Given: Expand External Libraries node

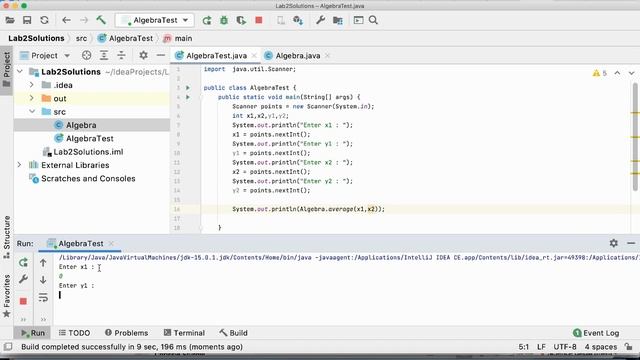Looking at the screenshot, I should click(x=19, y=165).
